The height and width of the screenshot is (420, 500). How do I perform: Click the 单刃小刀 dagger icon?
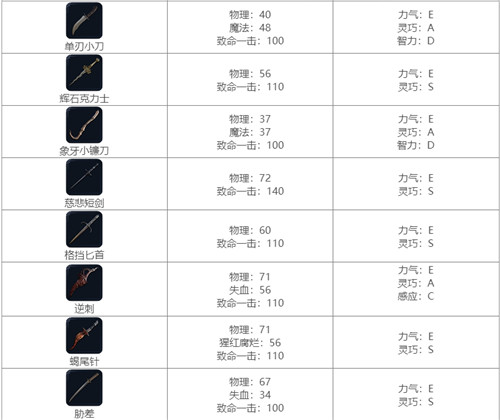pyautogui.click(x=84, y=20)
